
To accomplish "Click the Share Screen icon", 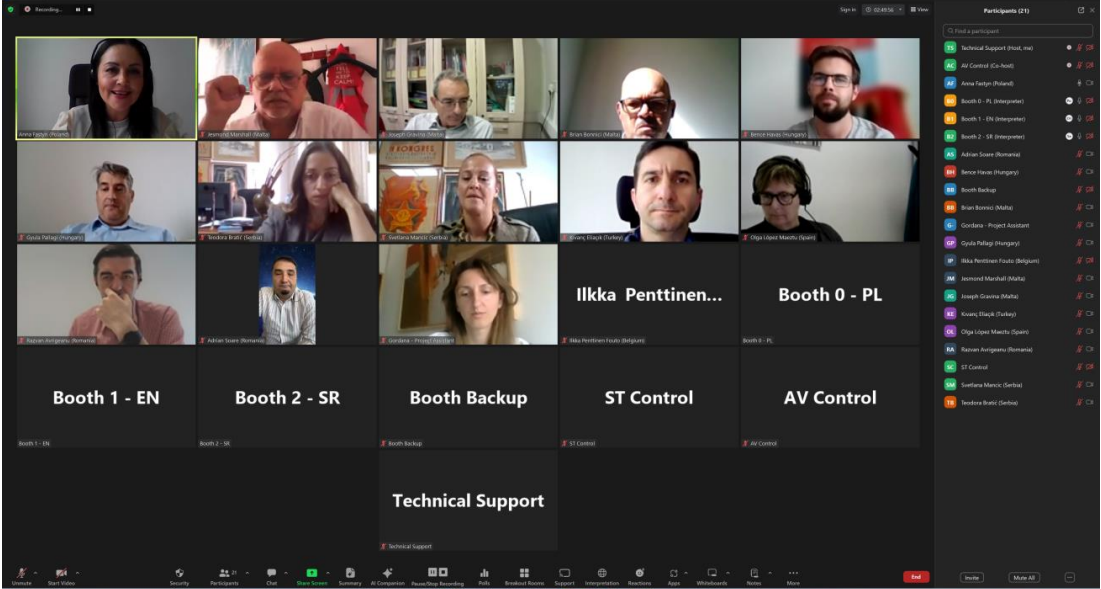I will coord(312,573).
